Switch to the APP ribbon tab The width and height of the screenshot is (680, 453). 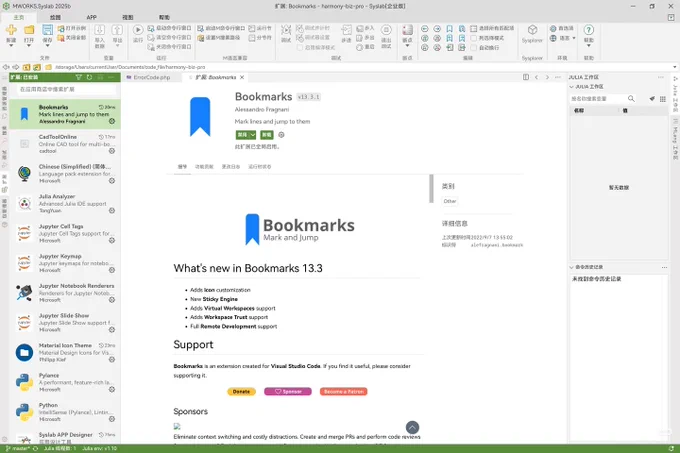(92, 17)
